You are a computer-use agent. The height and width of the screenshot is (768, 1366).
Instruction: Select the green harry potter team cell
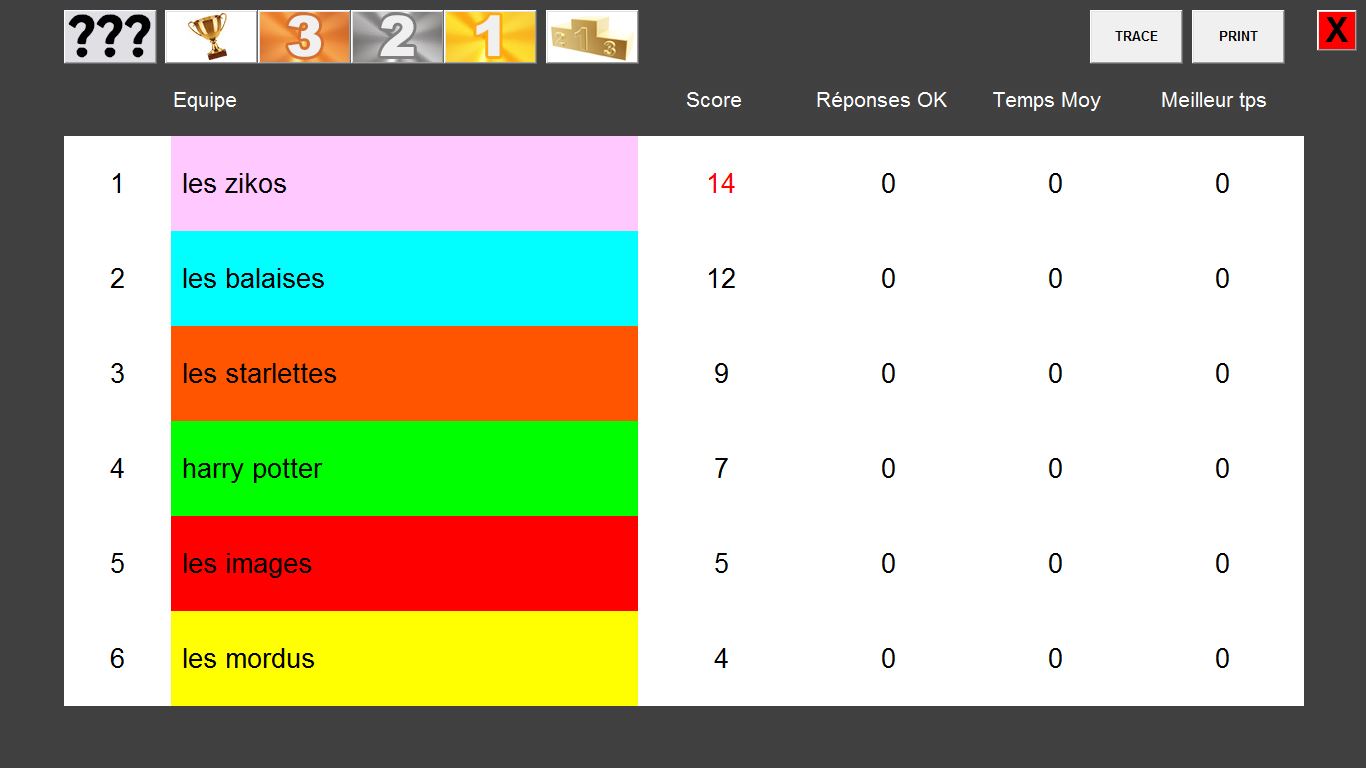pyautogui.click(x=404, y=469)
